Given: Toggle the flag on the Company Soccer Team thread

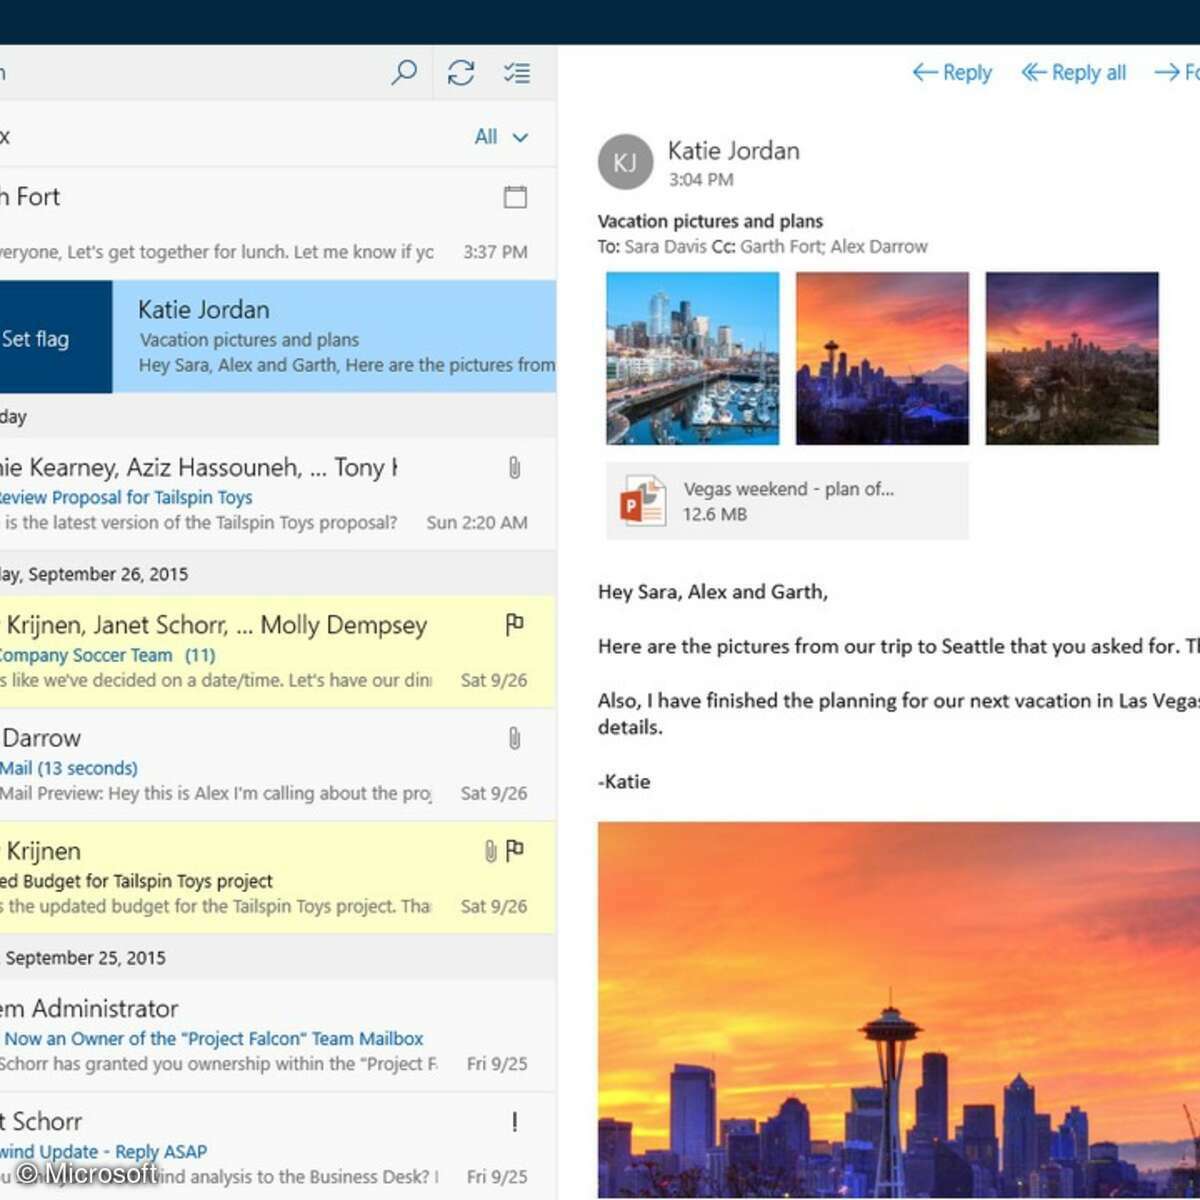Looking at the screenshot, I should (x=515, y=624).
